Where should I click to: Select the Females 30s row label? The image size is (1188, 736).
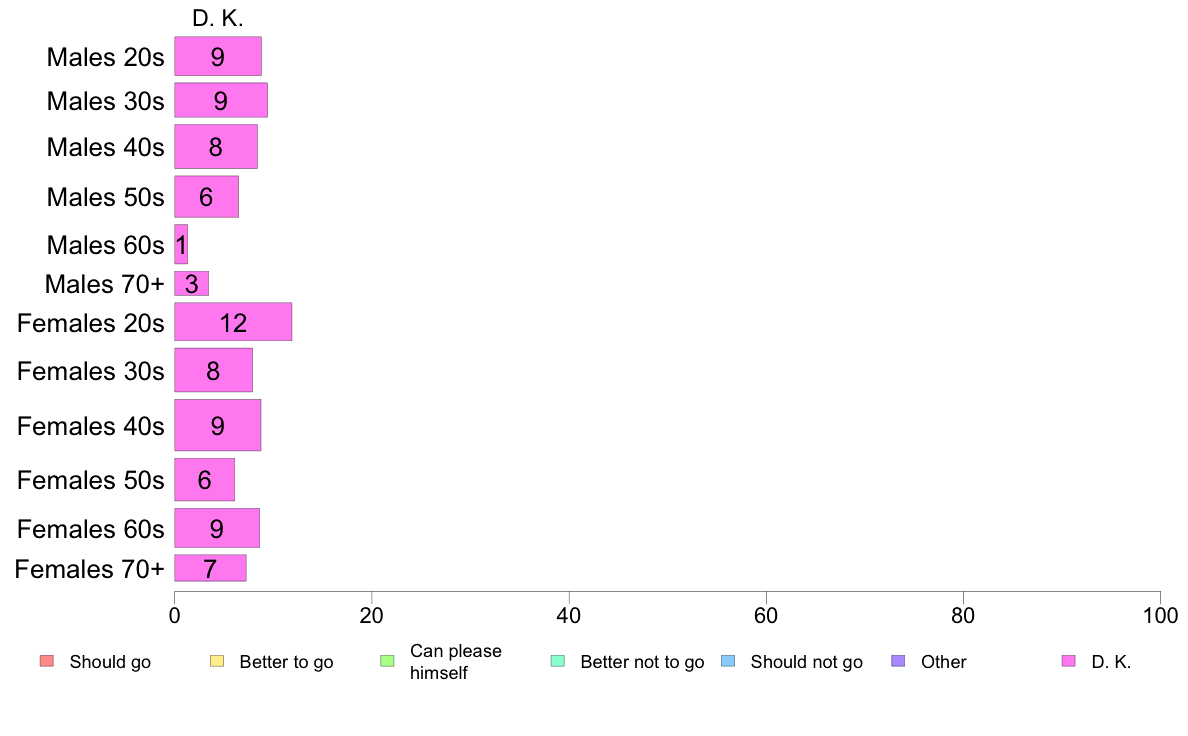point(91,371)
